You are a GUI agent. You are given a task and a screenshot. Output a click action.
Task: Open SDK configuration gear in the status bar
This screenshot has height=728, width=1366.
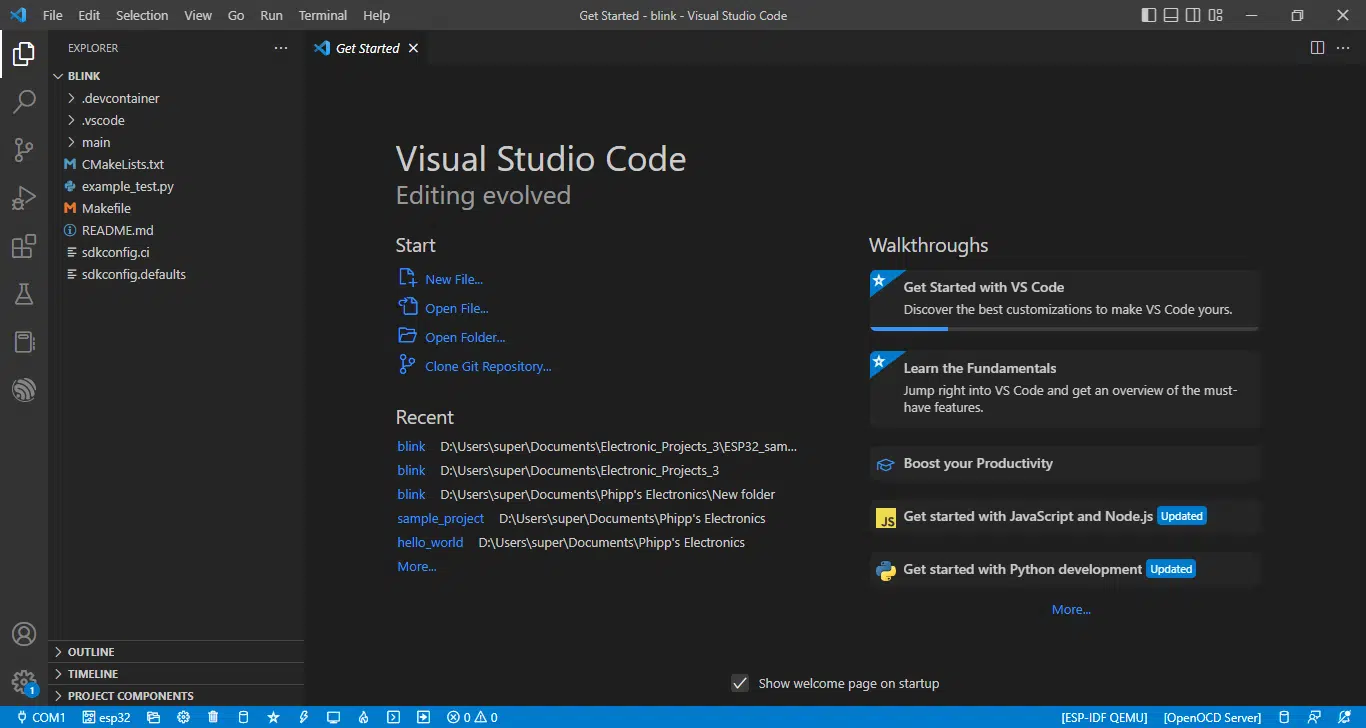click(184, 717)
